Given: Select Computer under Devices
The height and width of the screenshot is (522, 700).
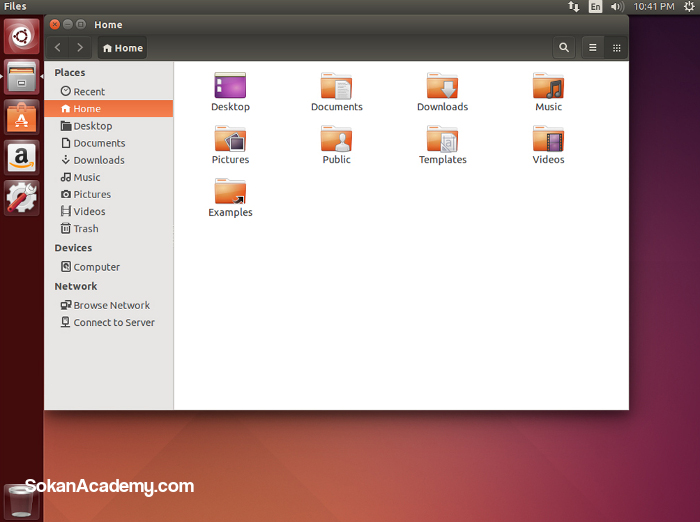Looking at the screenshot, I should pos(108,267).
